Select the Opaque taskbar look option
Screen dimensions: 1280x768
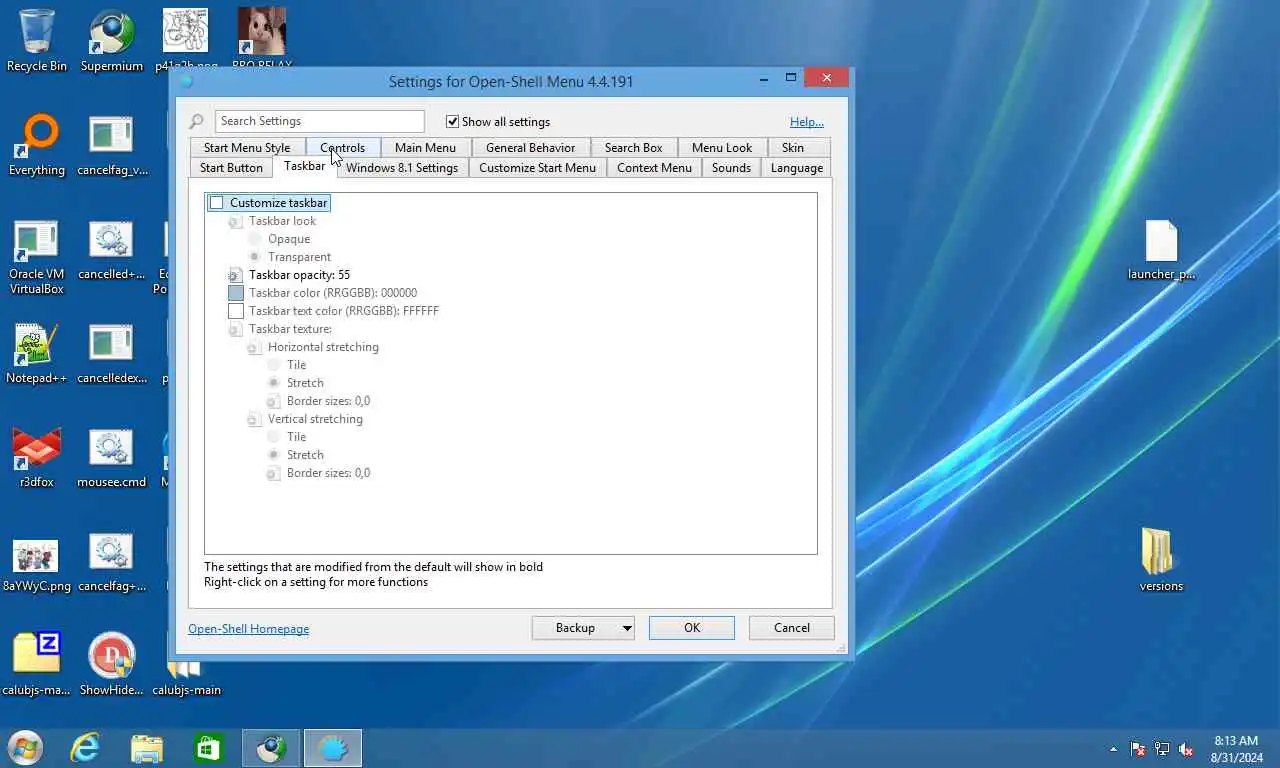coord(255,239)
